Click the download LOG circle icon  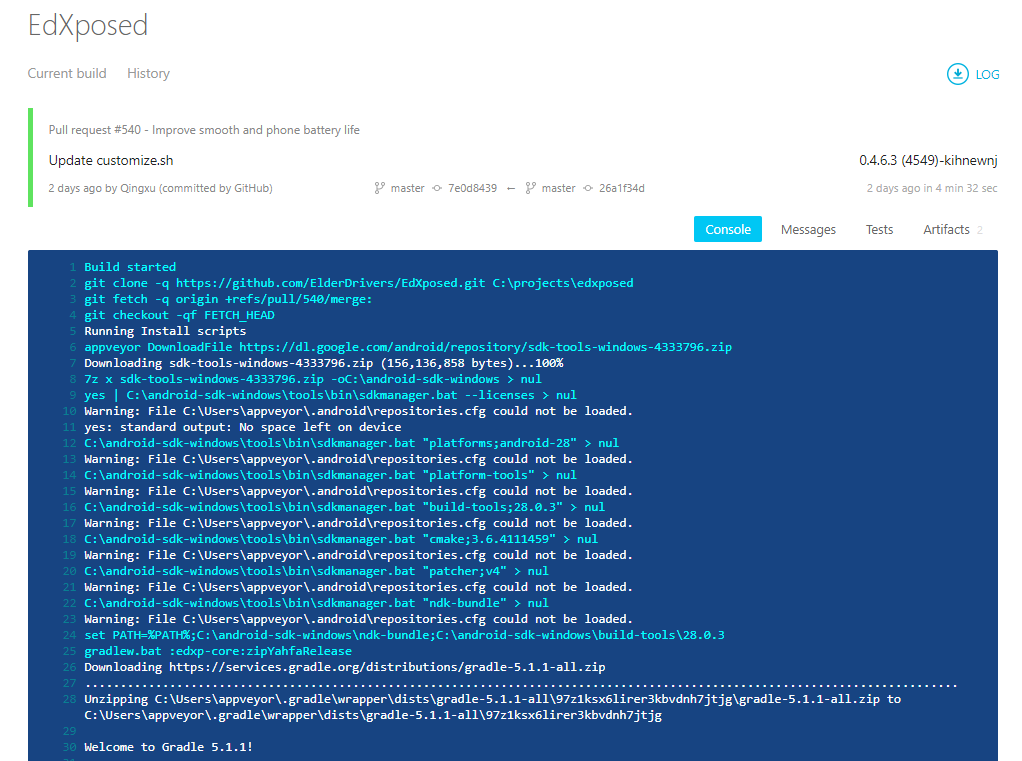(x=957, y=74)
